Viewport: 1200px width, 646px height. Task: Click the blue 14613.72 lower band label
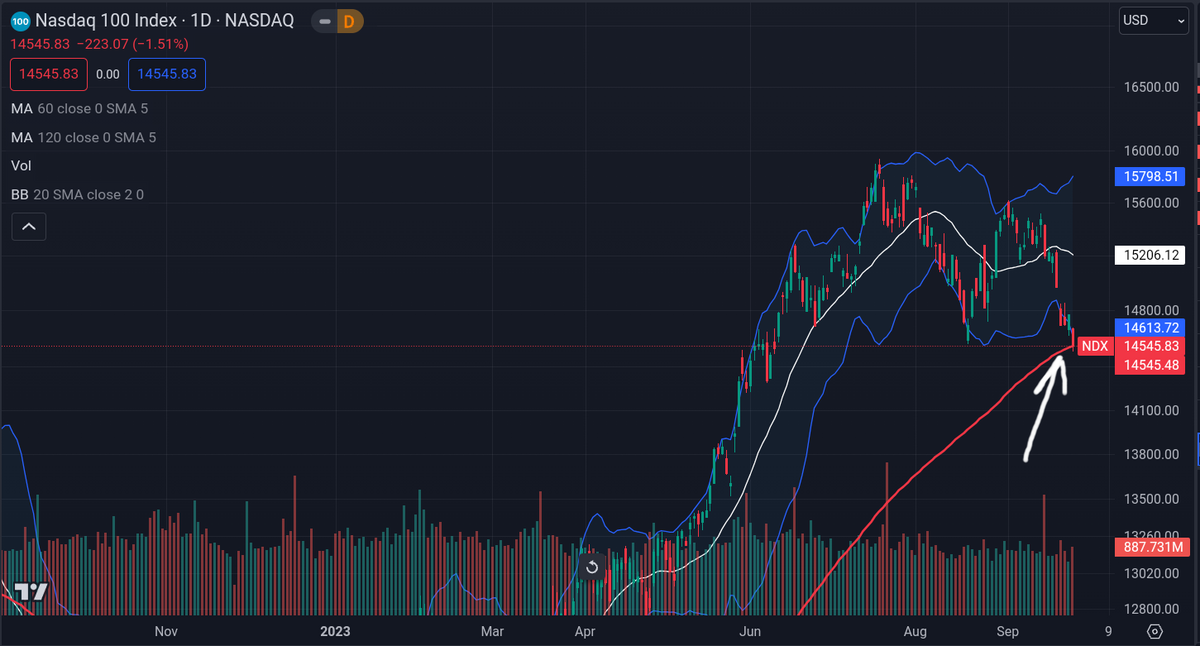tap(1148, 327)
